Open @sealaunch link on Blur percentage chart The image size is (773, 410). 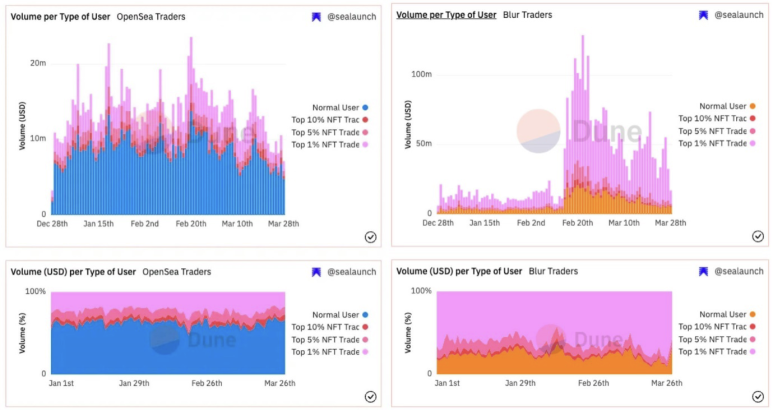pos(738,272)
